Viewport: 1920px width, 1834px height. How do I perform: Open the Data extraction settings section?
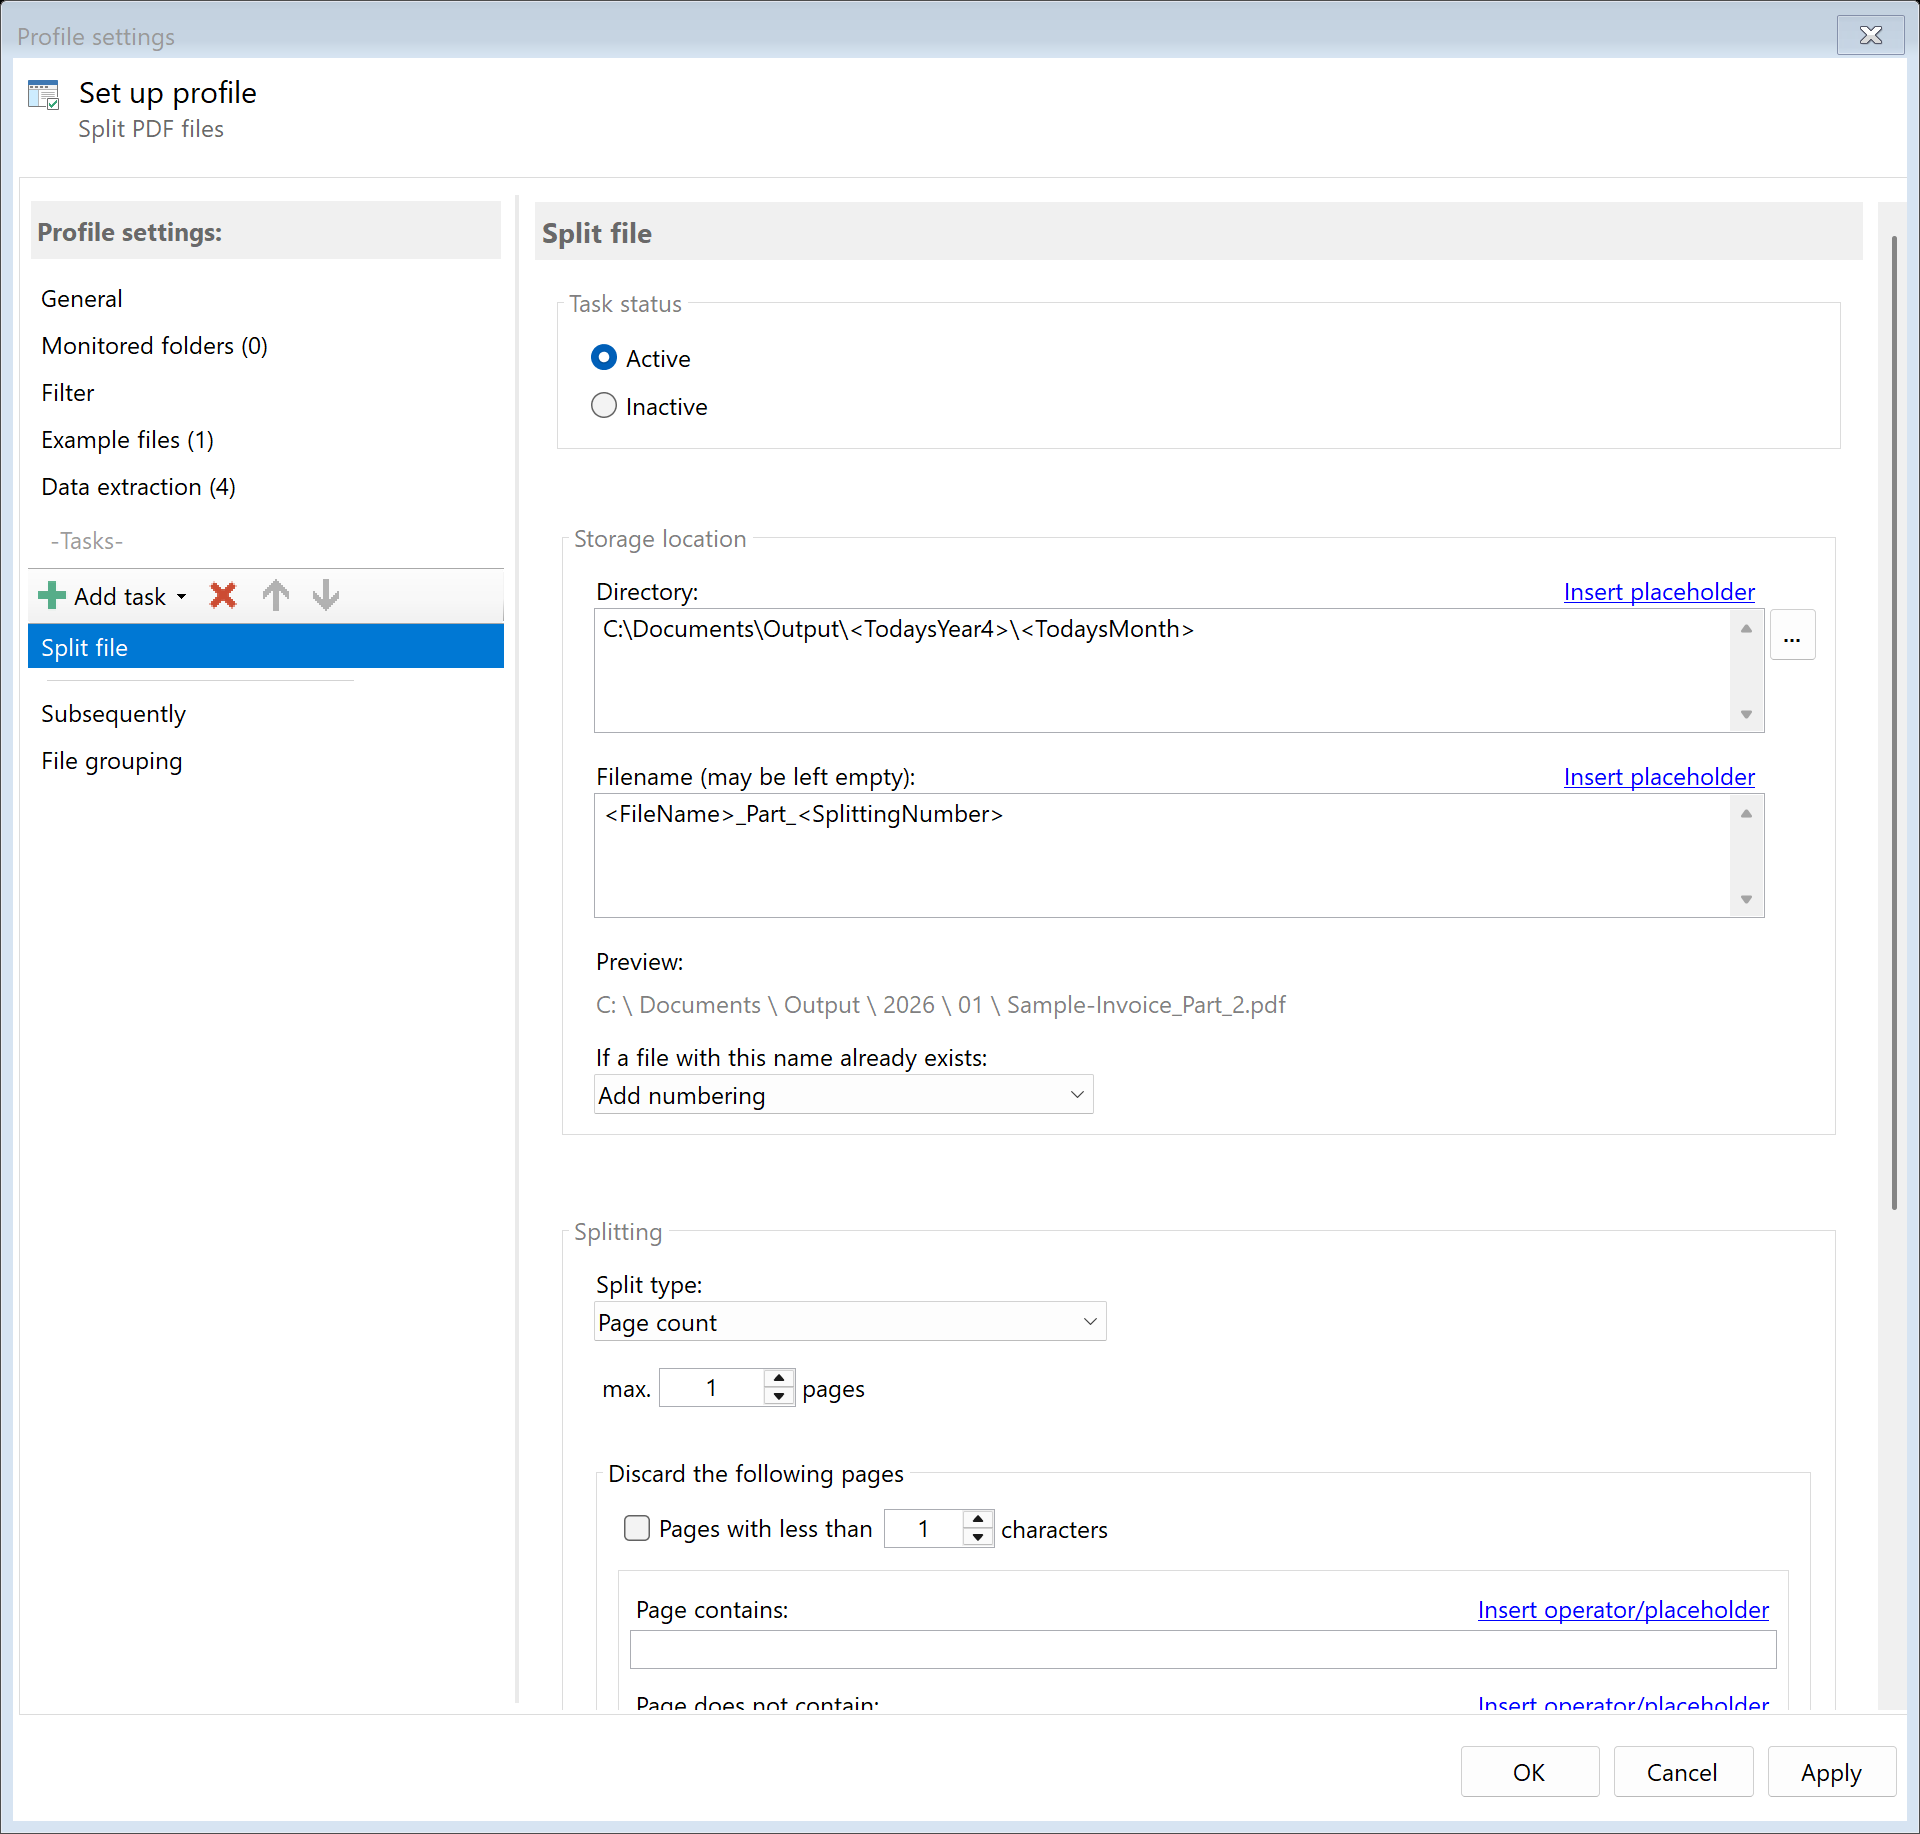click(x=138, y=487)
